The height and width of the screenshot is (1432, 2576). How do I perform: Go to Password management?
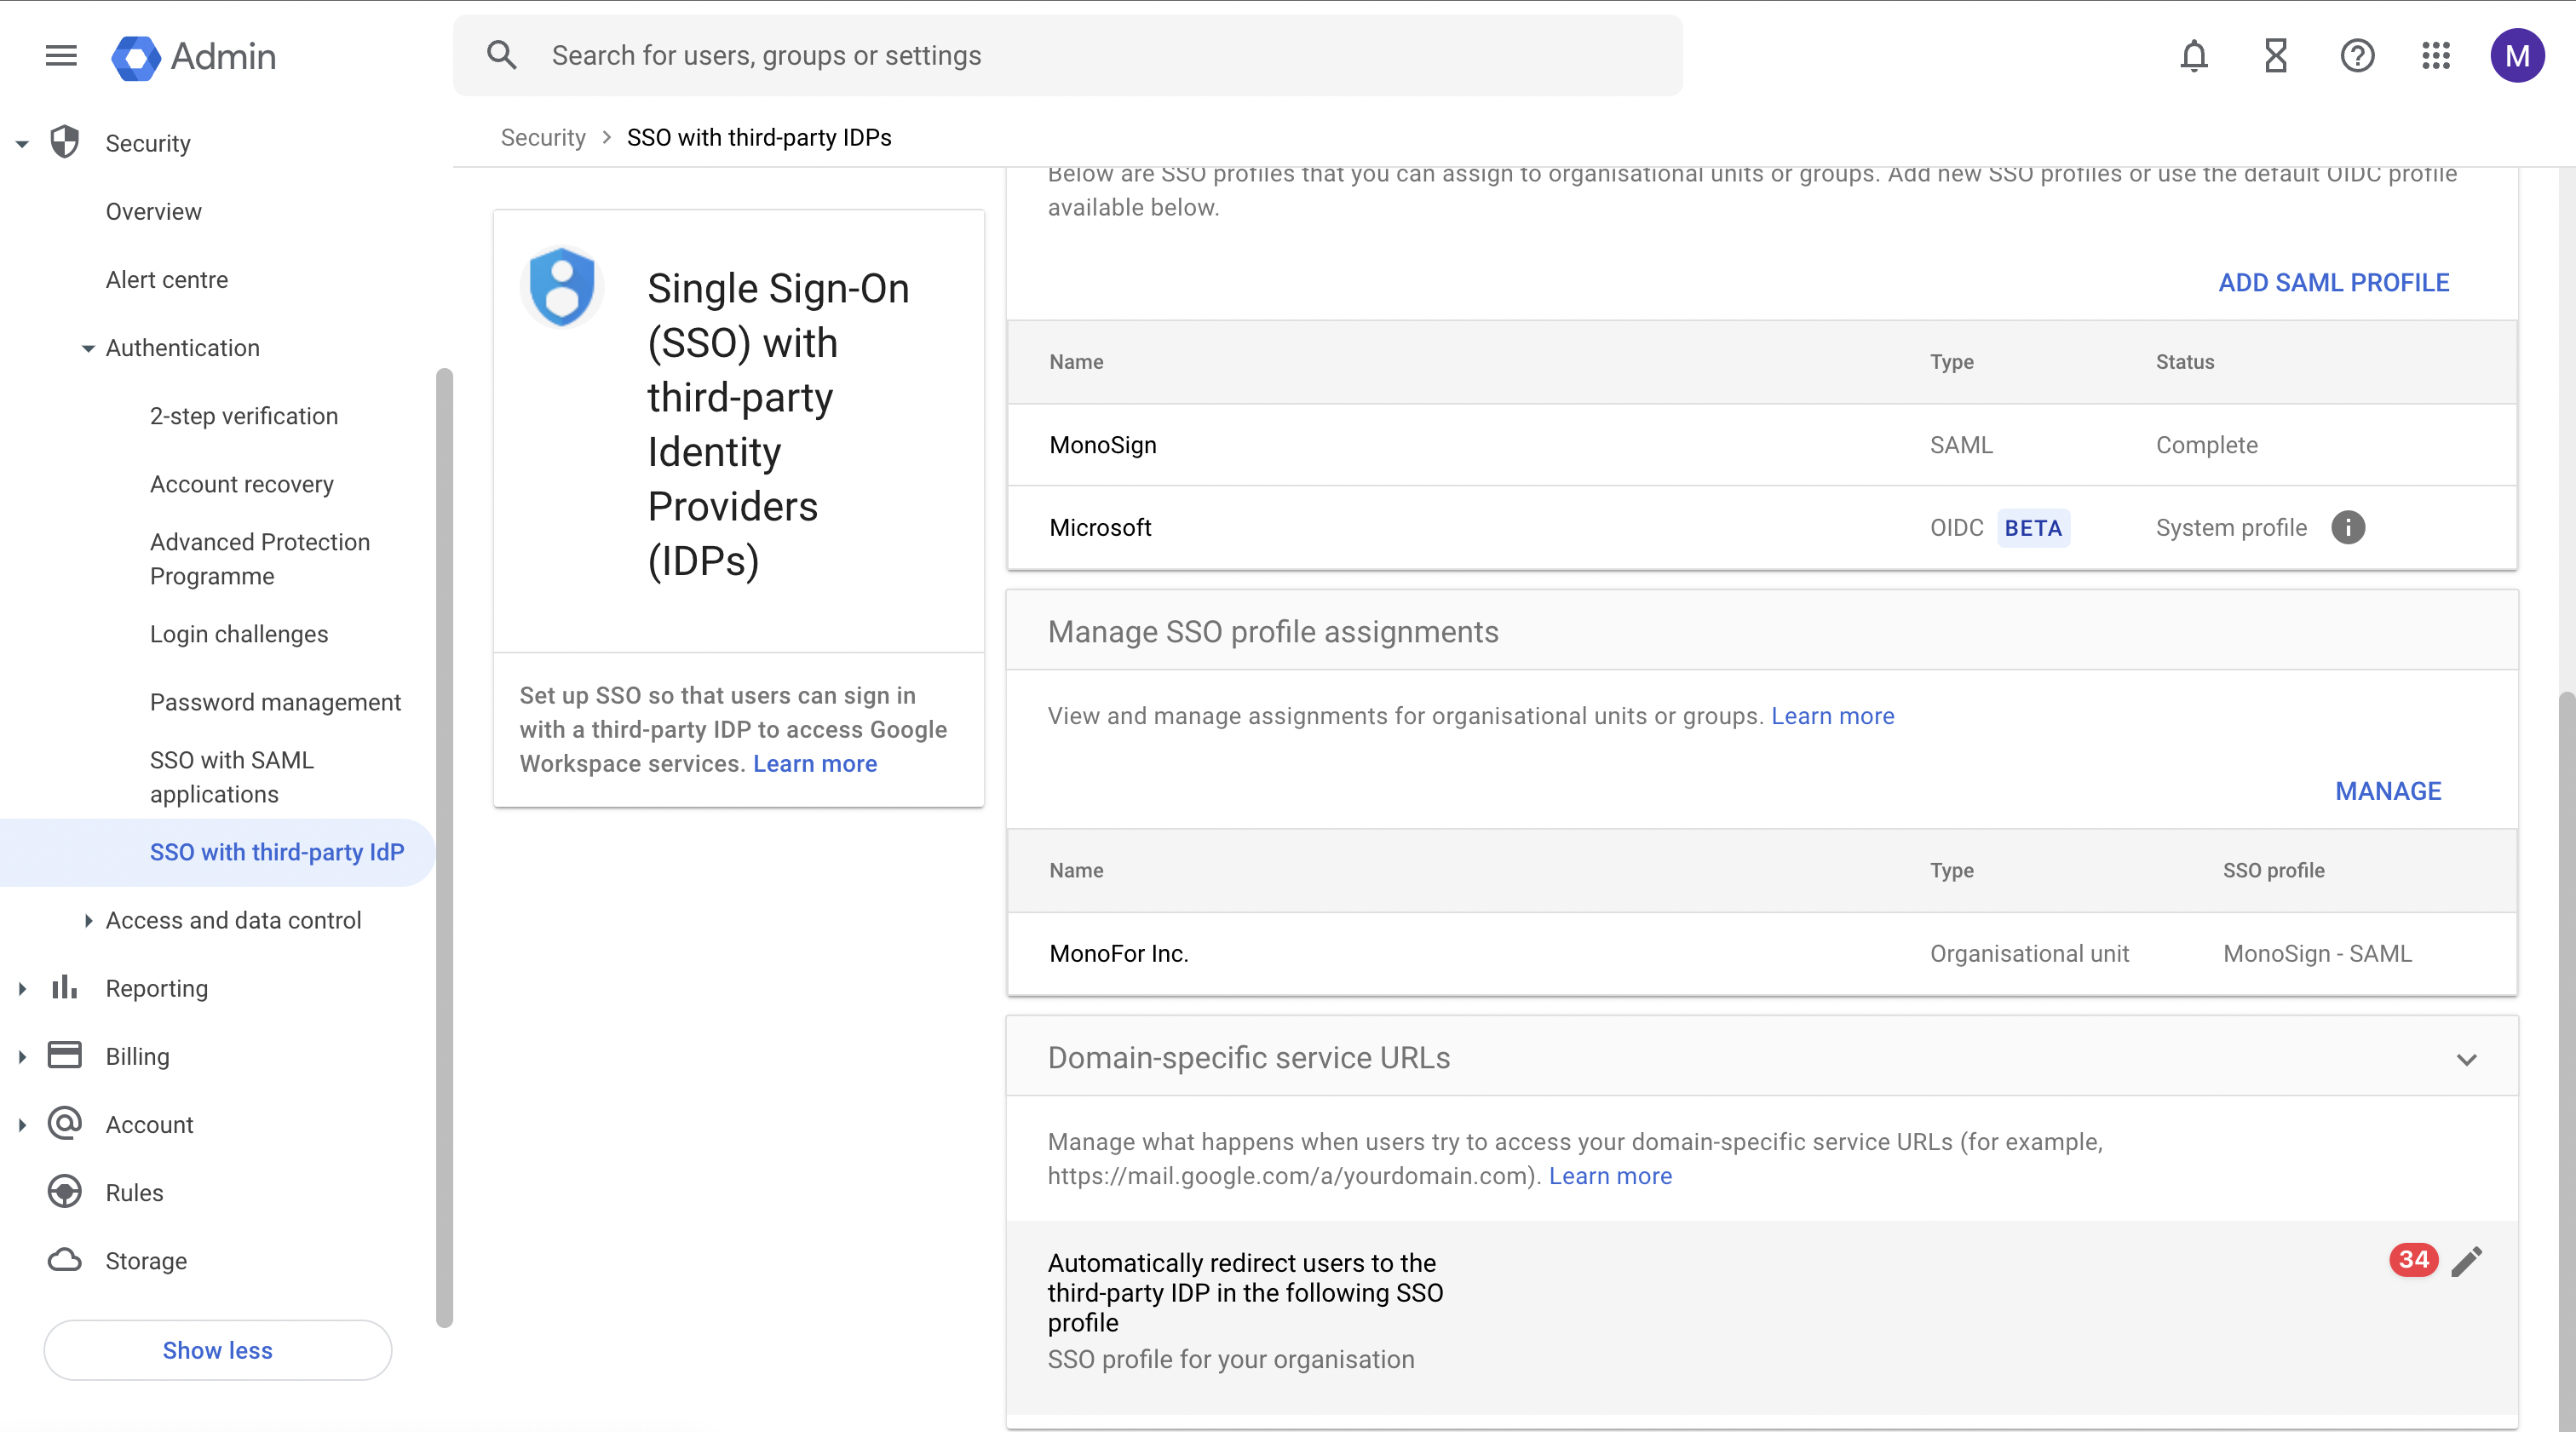pyautogui.click(x=275, y=702)
